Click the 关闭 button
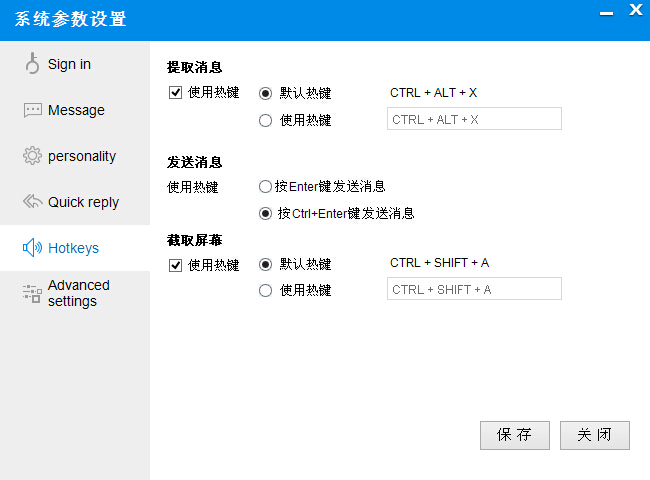 tap(595, 435)
